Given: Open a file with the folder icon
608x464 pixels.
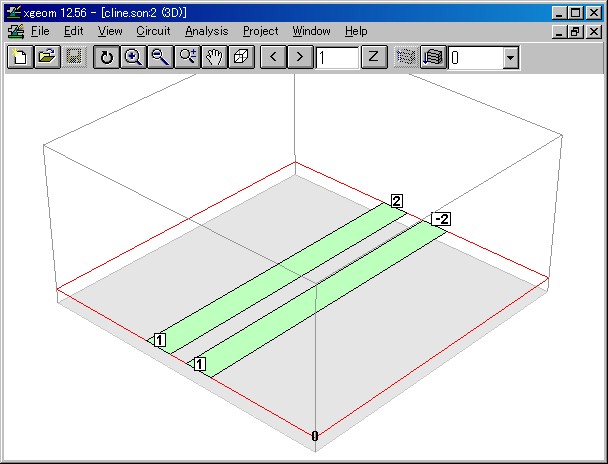Looking at the screenshot, I should pyautogui.click(x=47, y=57).
